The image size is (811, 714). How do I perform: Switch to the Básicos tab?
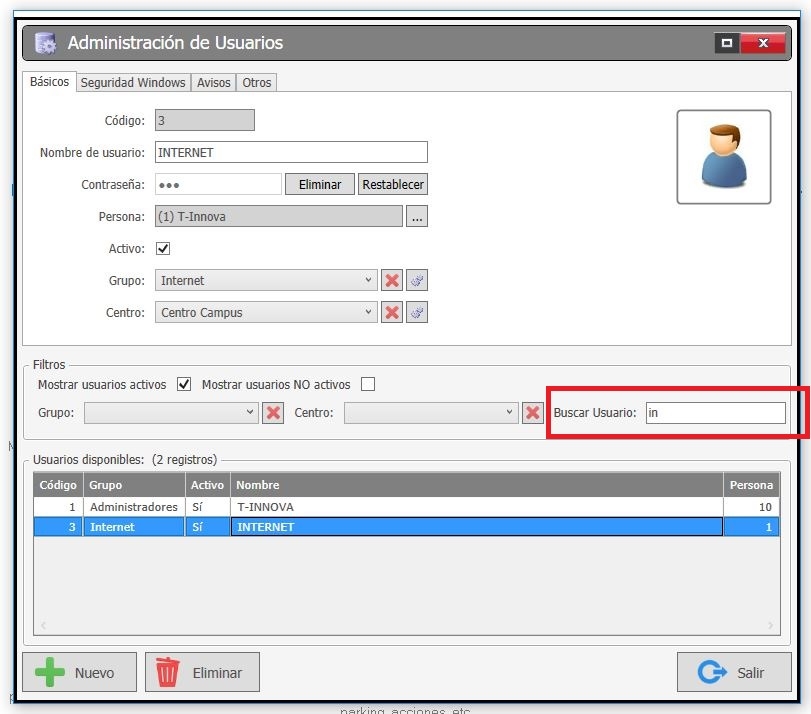tap(50, 82)
